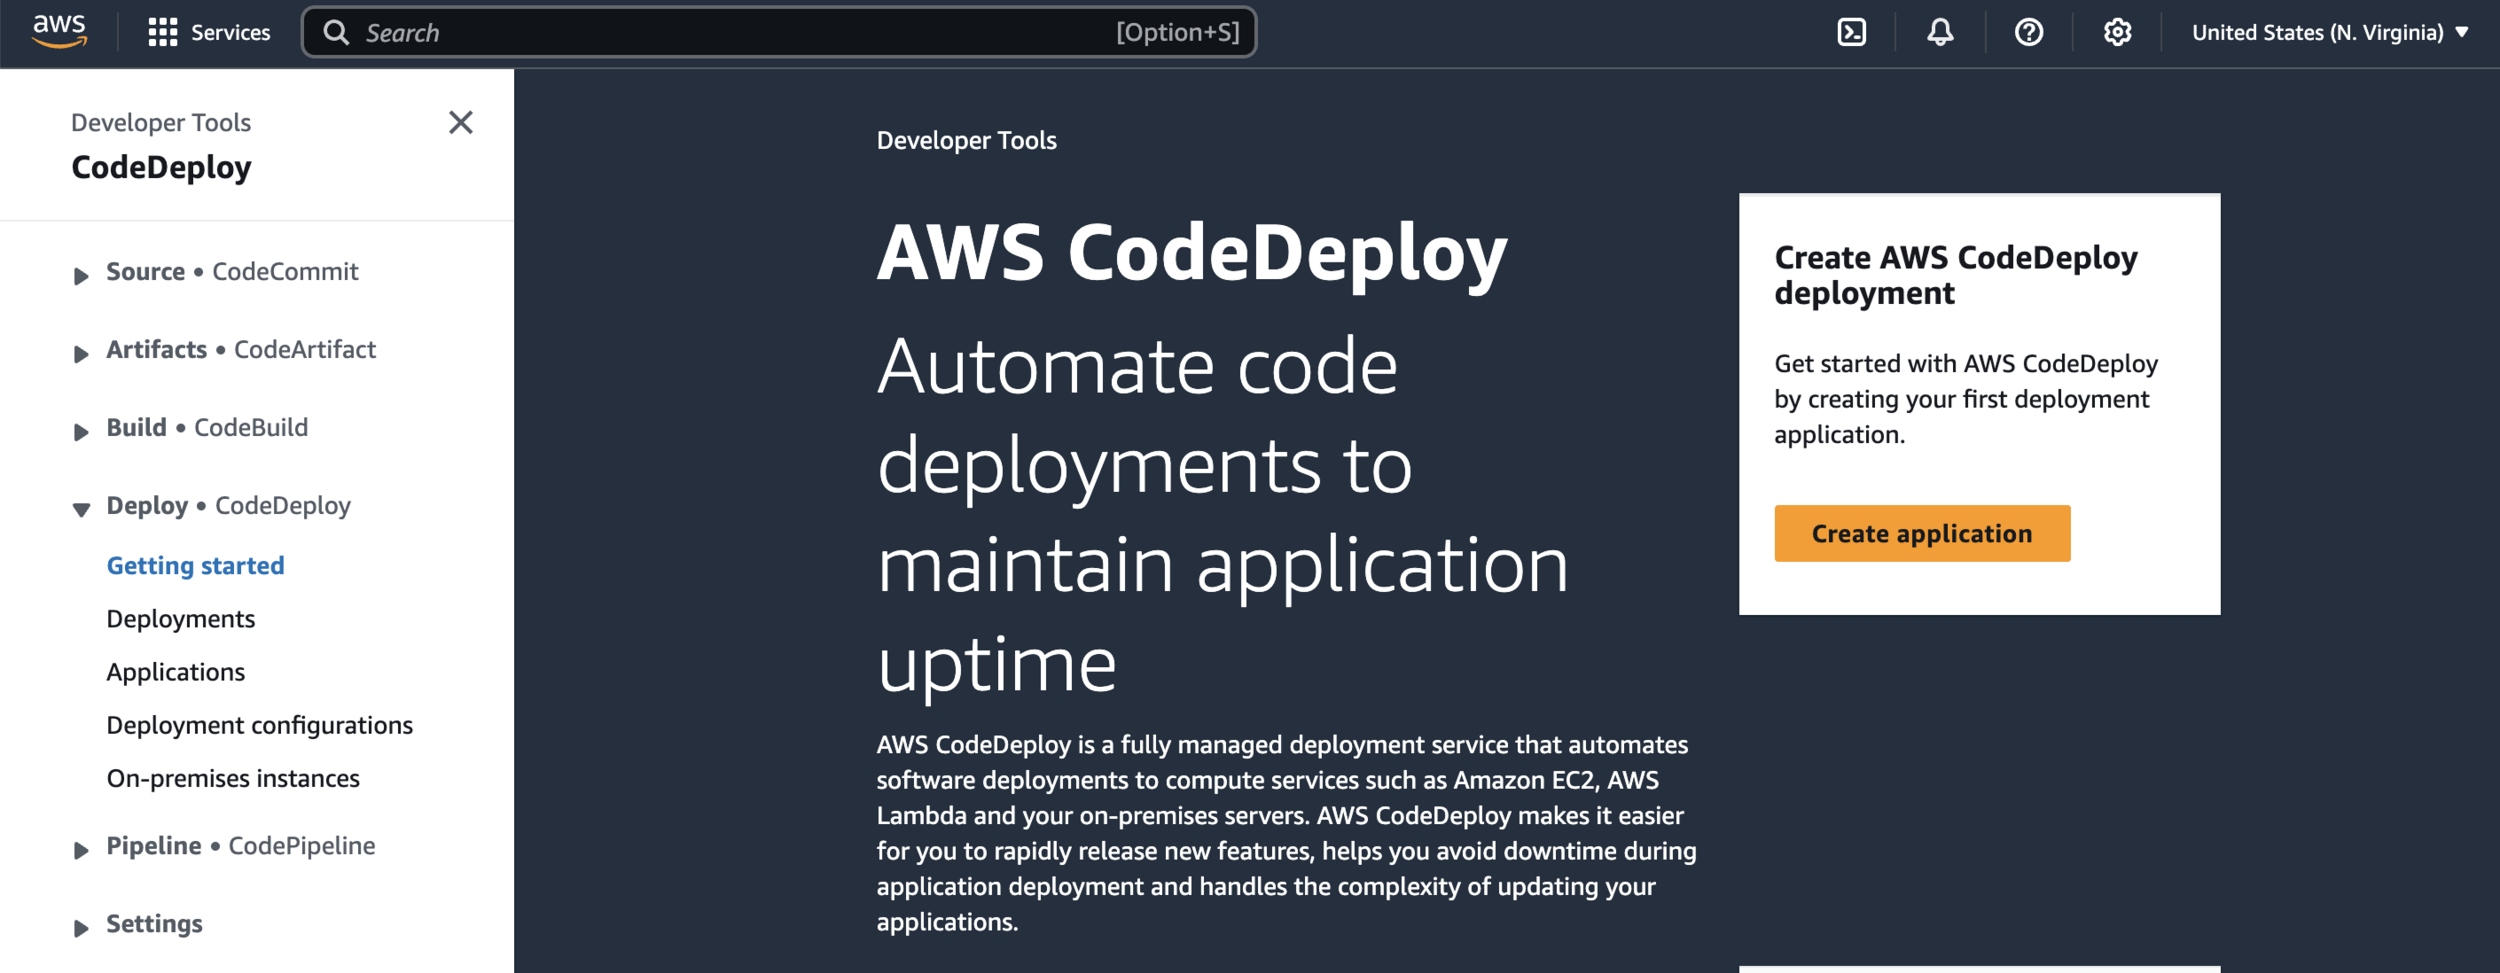Open Applications in the sidebar
Viewport: 2500px width, 973px height.
click(175, 671)
